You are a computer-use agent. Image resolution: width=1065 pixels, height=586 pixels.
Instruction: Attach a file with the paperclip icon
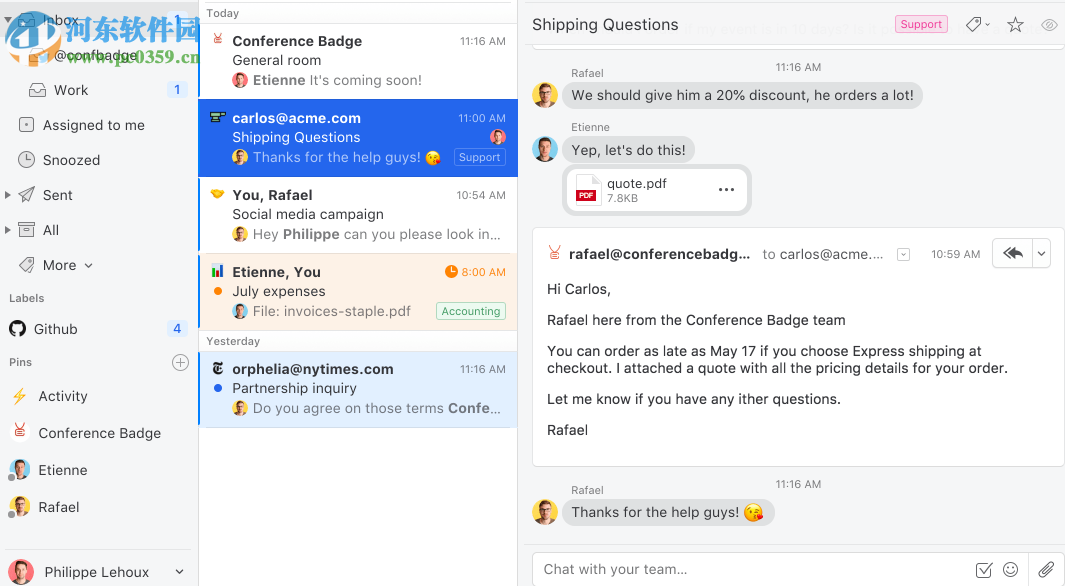tap(1046, 569)
